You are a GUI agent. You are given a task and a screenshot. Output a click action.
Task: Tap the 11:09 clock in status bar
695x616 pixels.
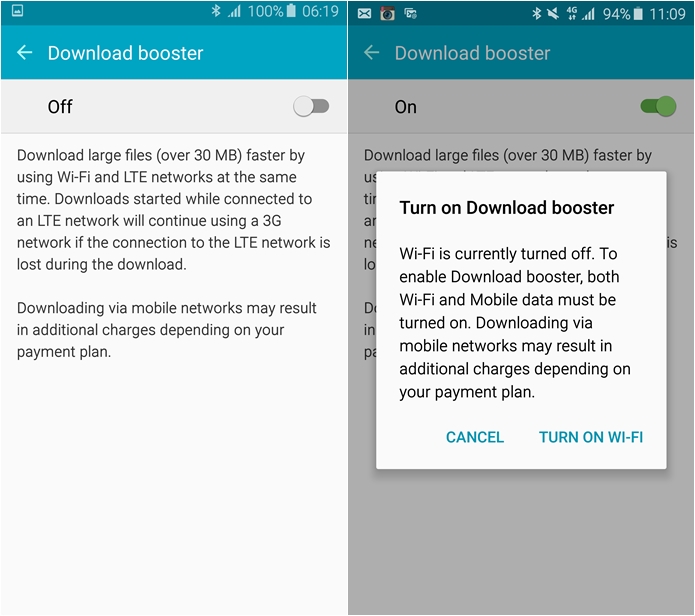pos(667,14)
